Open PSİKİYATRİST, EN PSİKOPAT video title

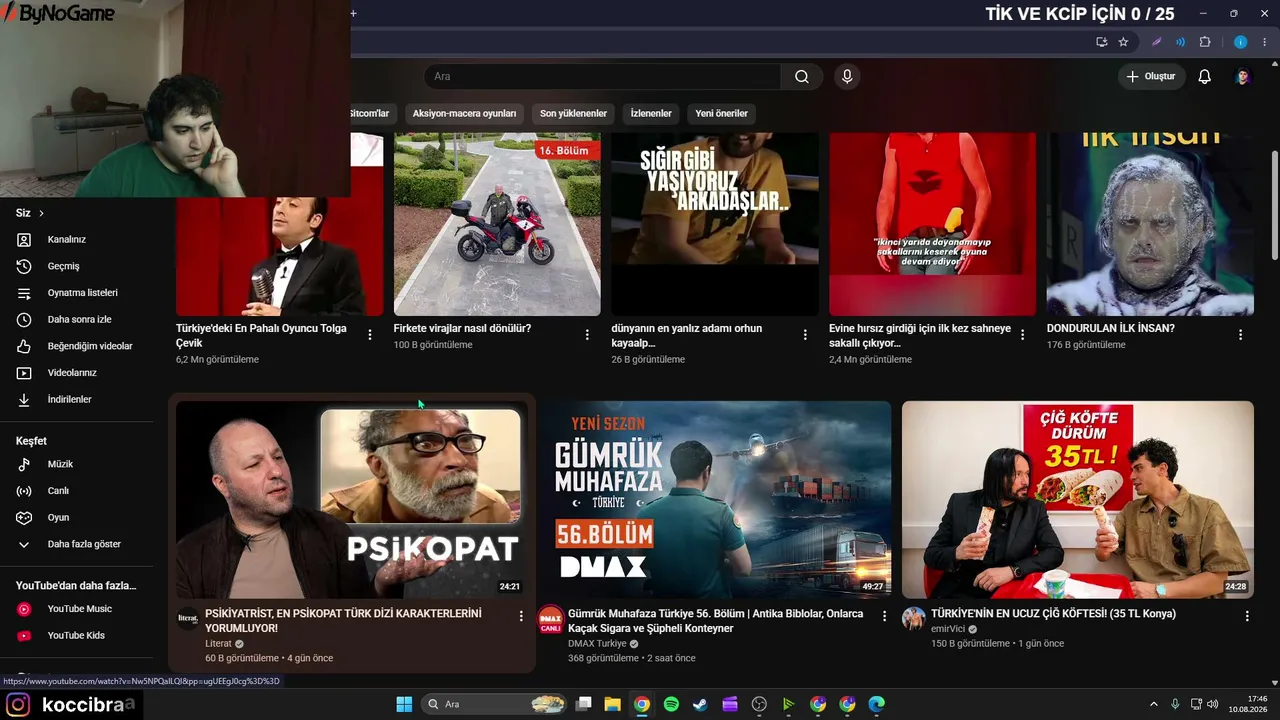point(343,621)
